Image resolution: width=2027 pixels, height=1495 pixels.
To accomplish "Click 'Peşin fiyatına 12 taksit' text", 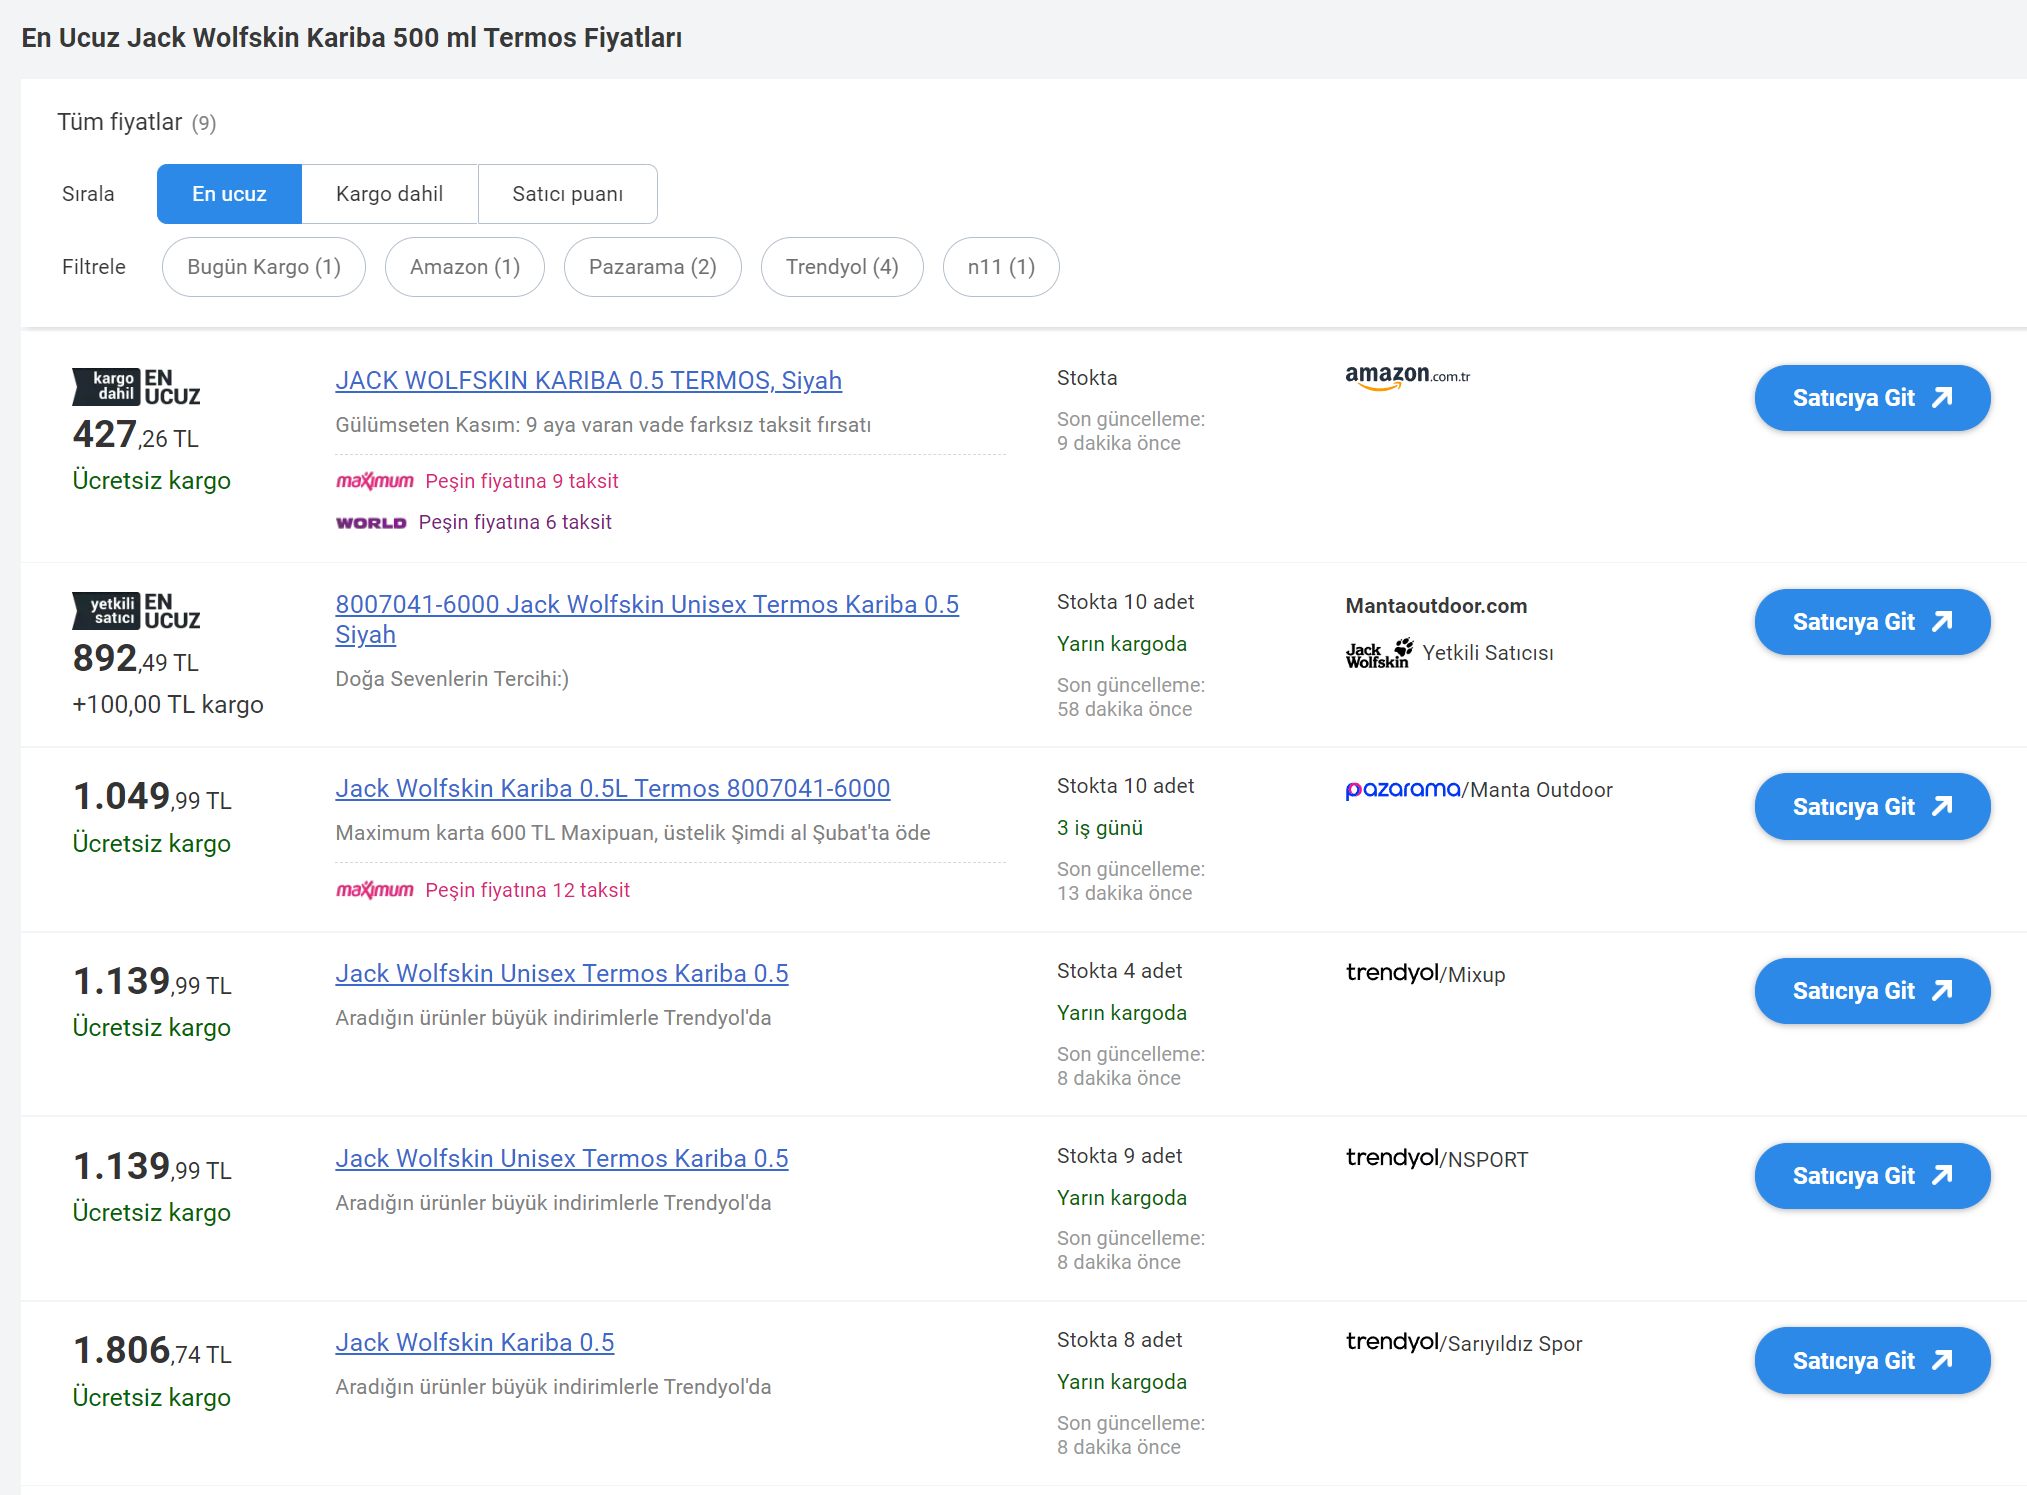I will (x=527, y=890).
